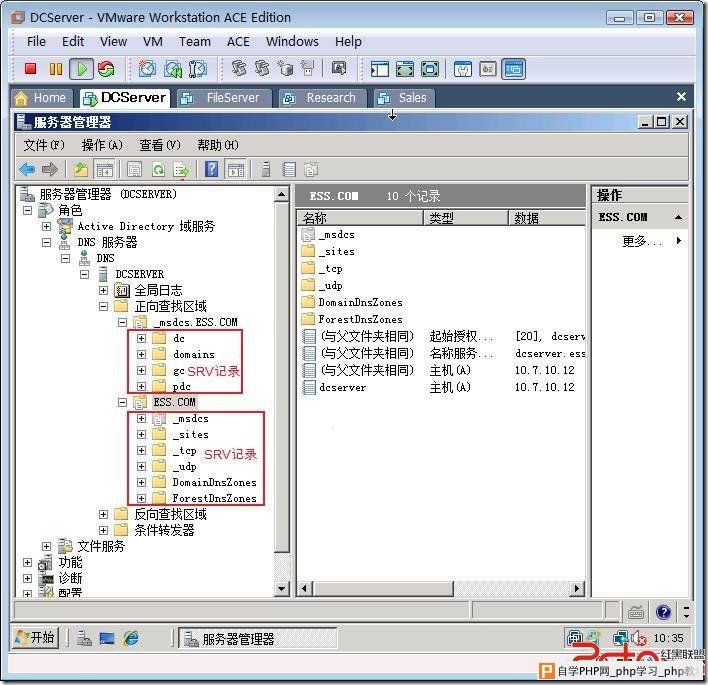The width and height of the screenshot is (708, 685).
Task: Open the VM menu
Action: 153,42
